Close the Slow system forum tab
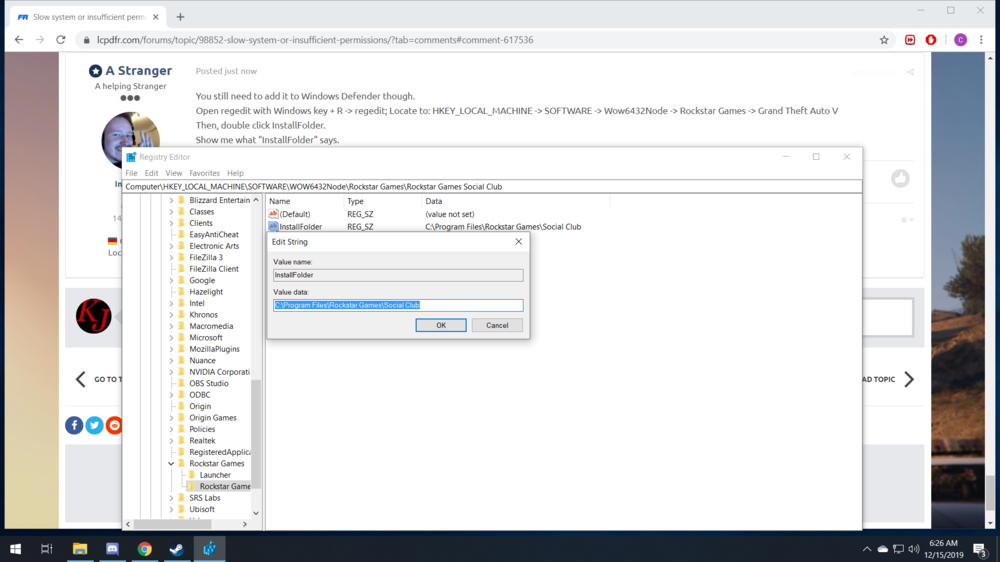 (156, 17)
